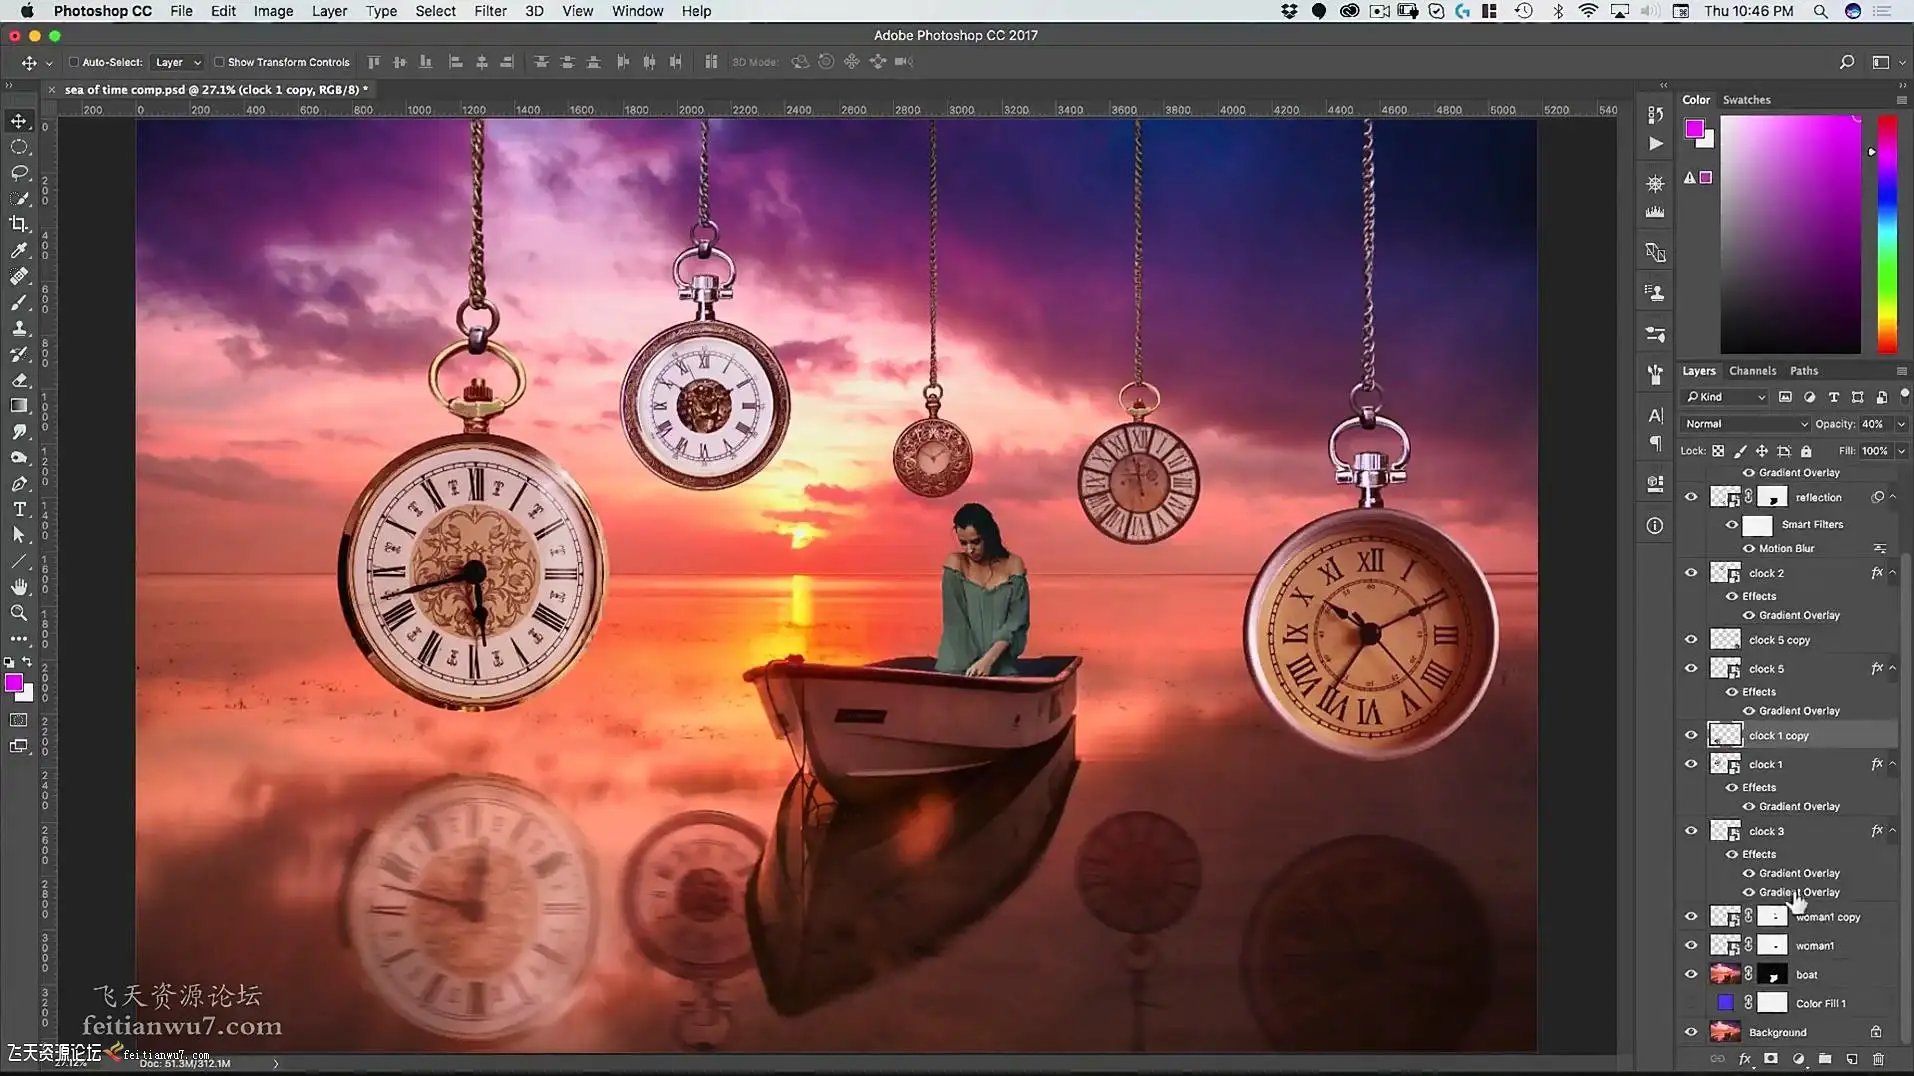Toggle Motion Blur filter visibility

pos(1749,548)
